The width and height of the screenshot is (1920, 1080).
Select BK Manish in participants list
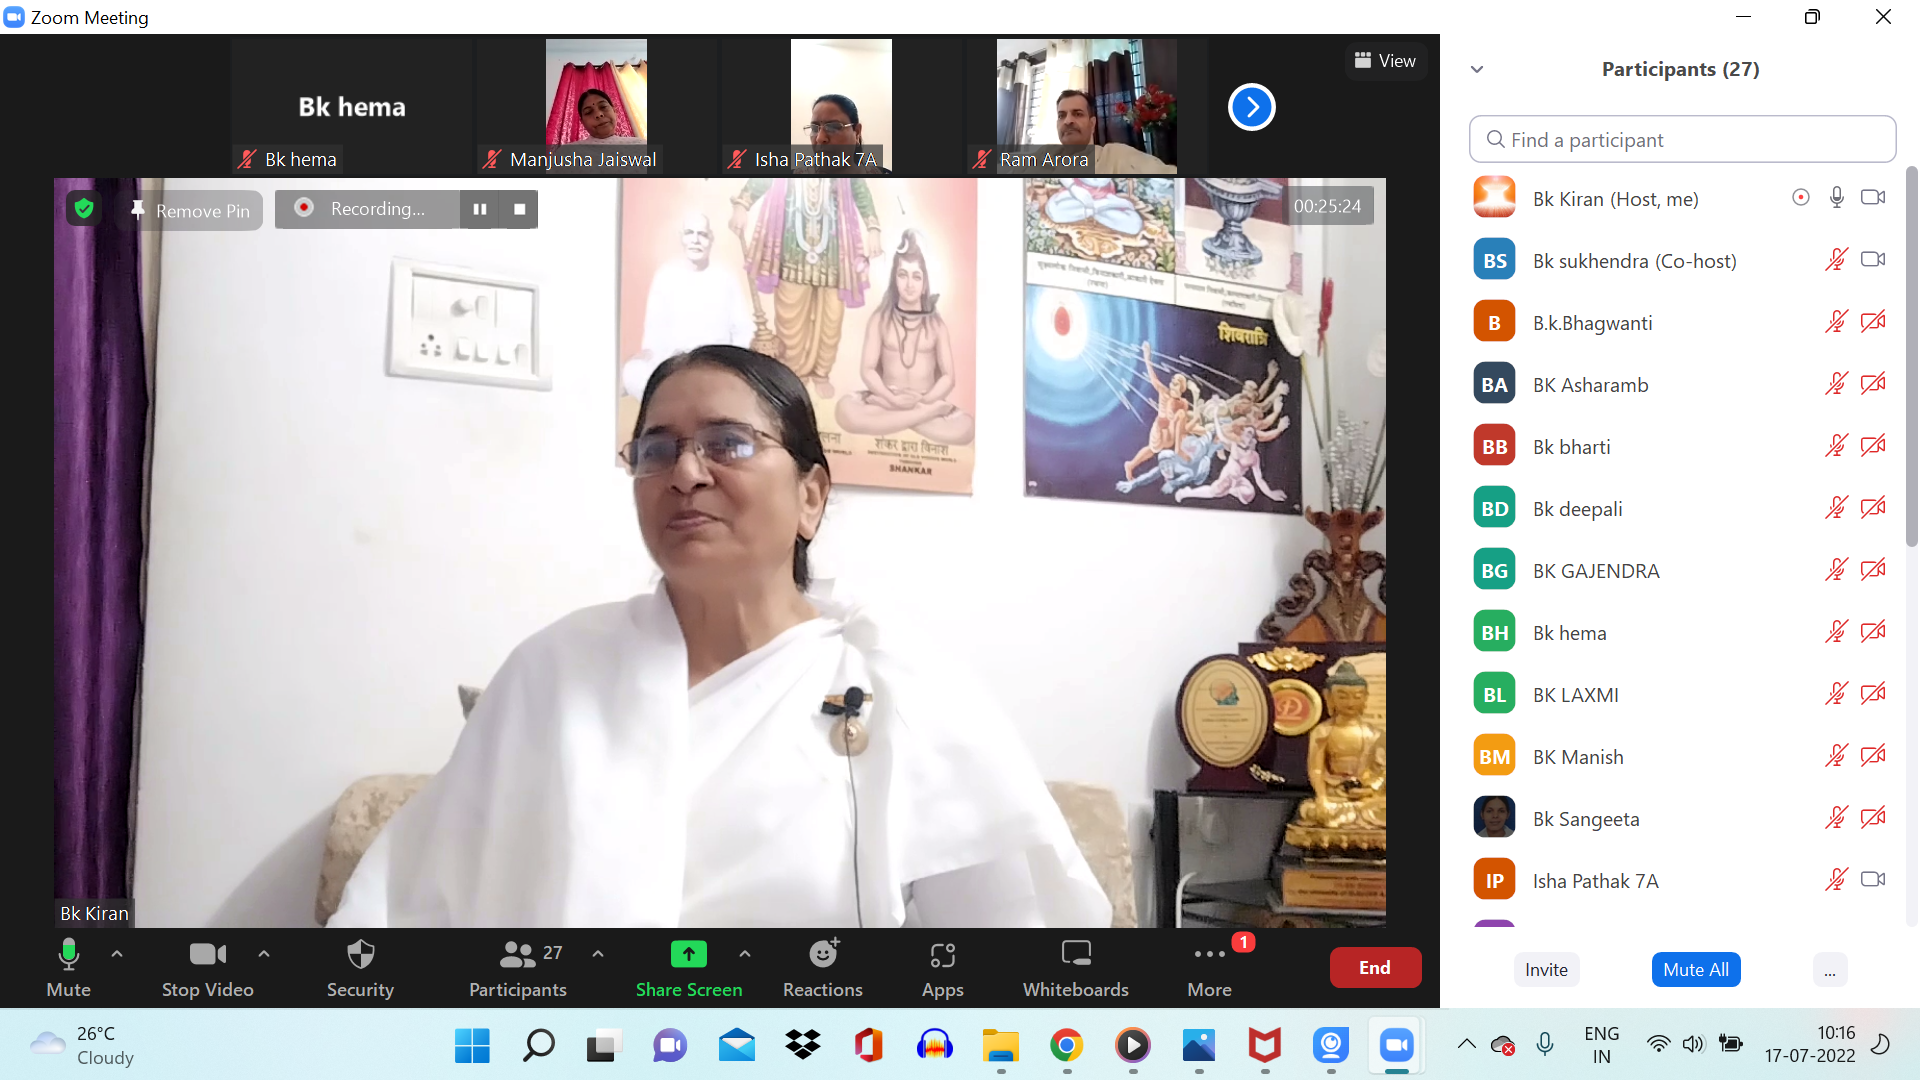1682,757
